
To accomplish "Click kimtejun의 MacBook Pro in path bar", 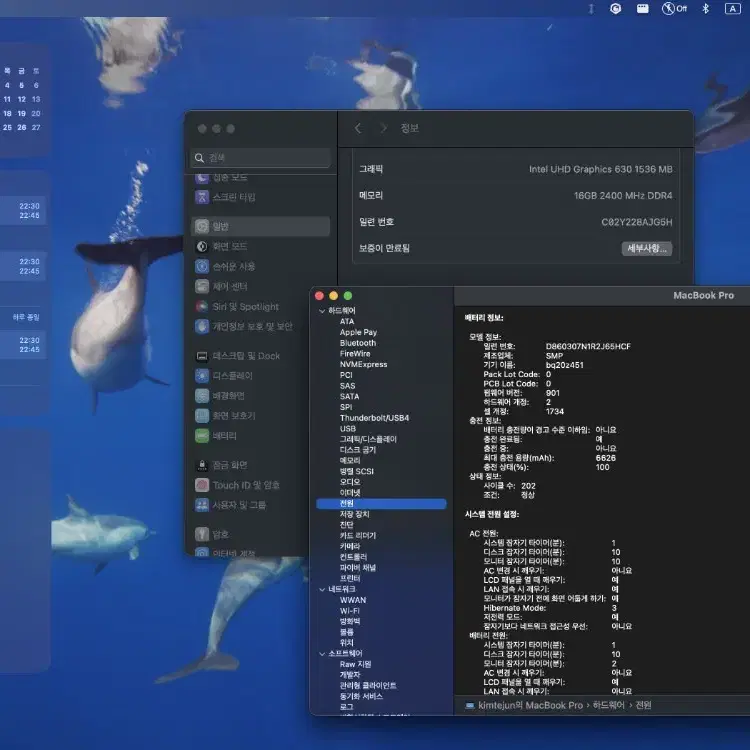I will pyautogui.click(x=530, y=706).
